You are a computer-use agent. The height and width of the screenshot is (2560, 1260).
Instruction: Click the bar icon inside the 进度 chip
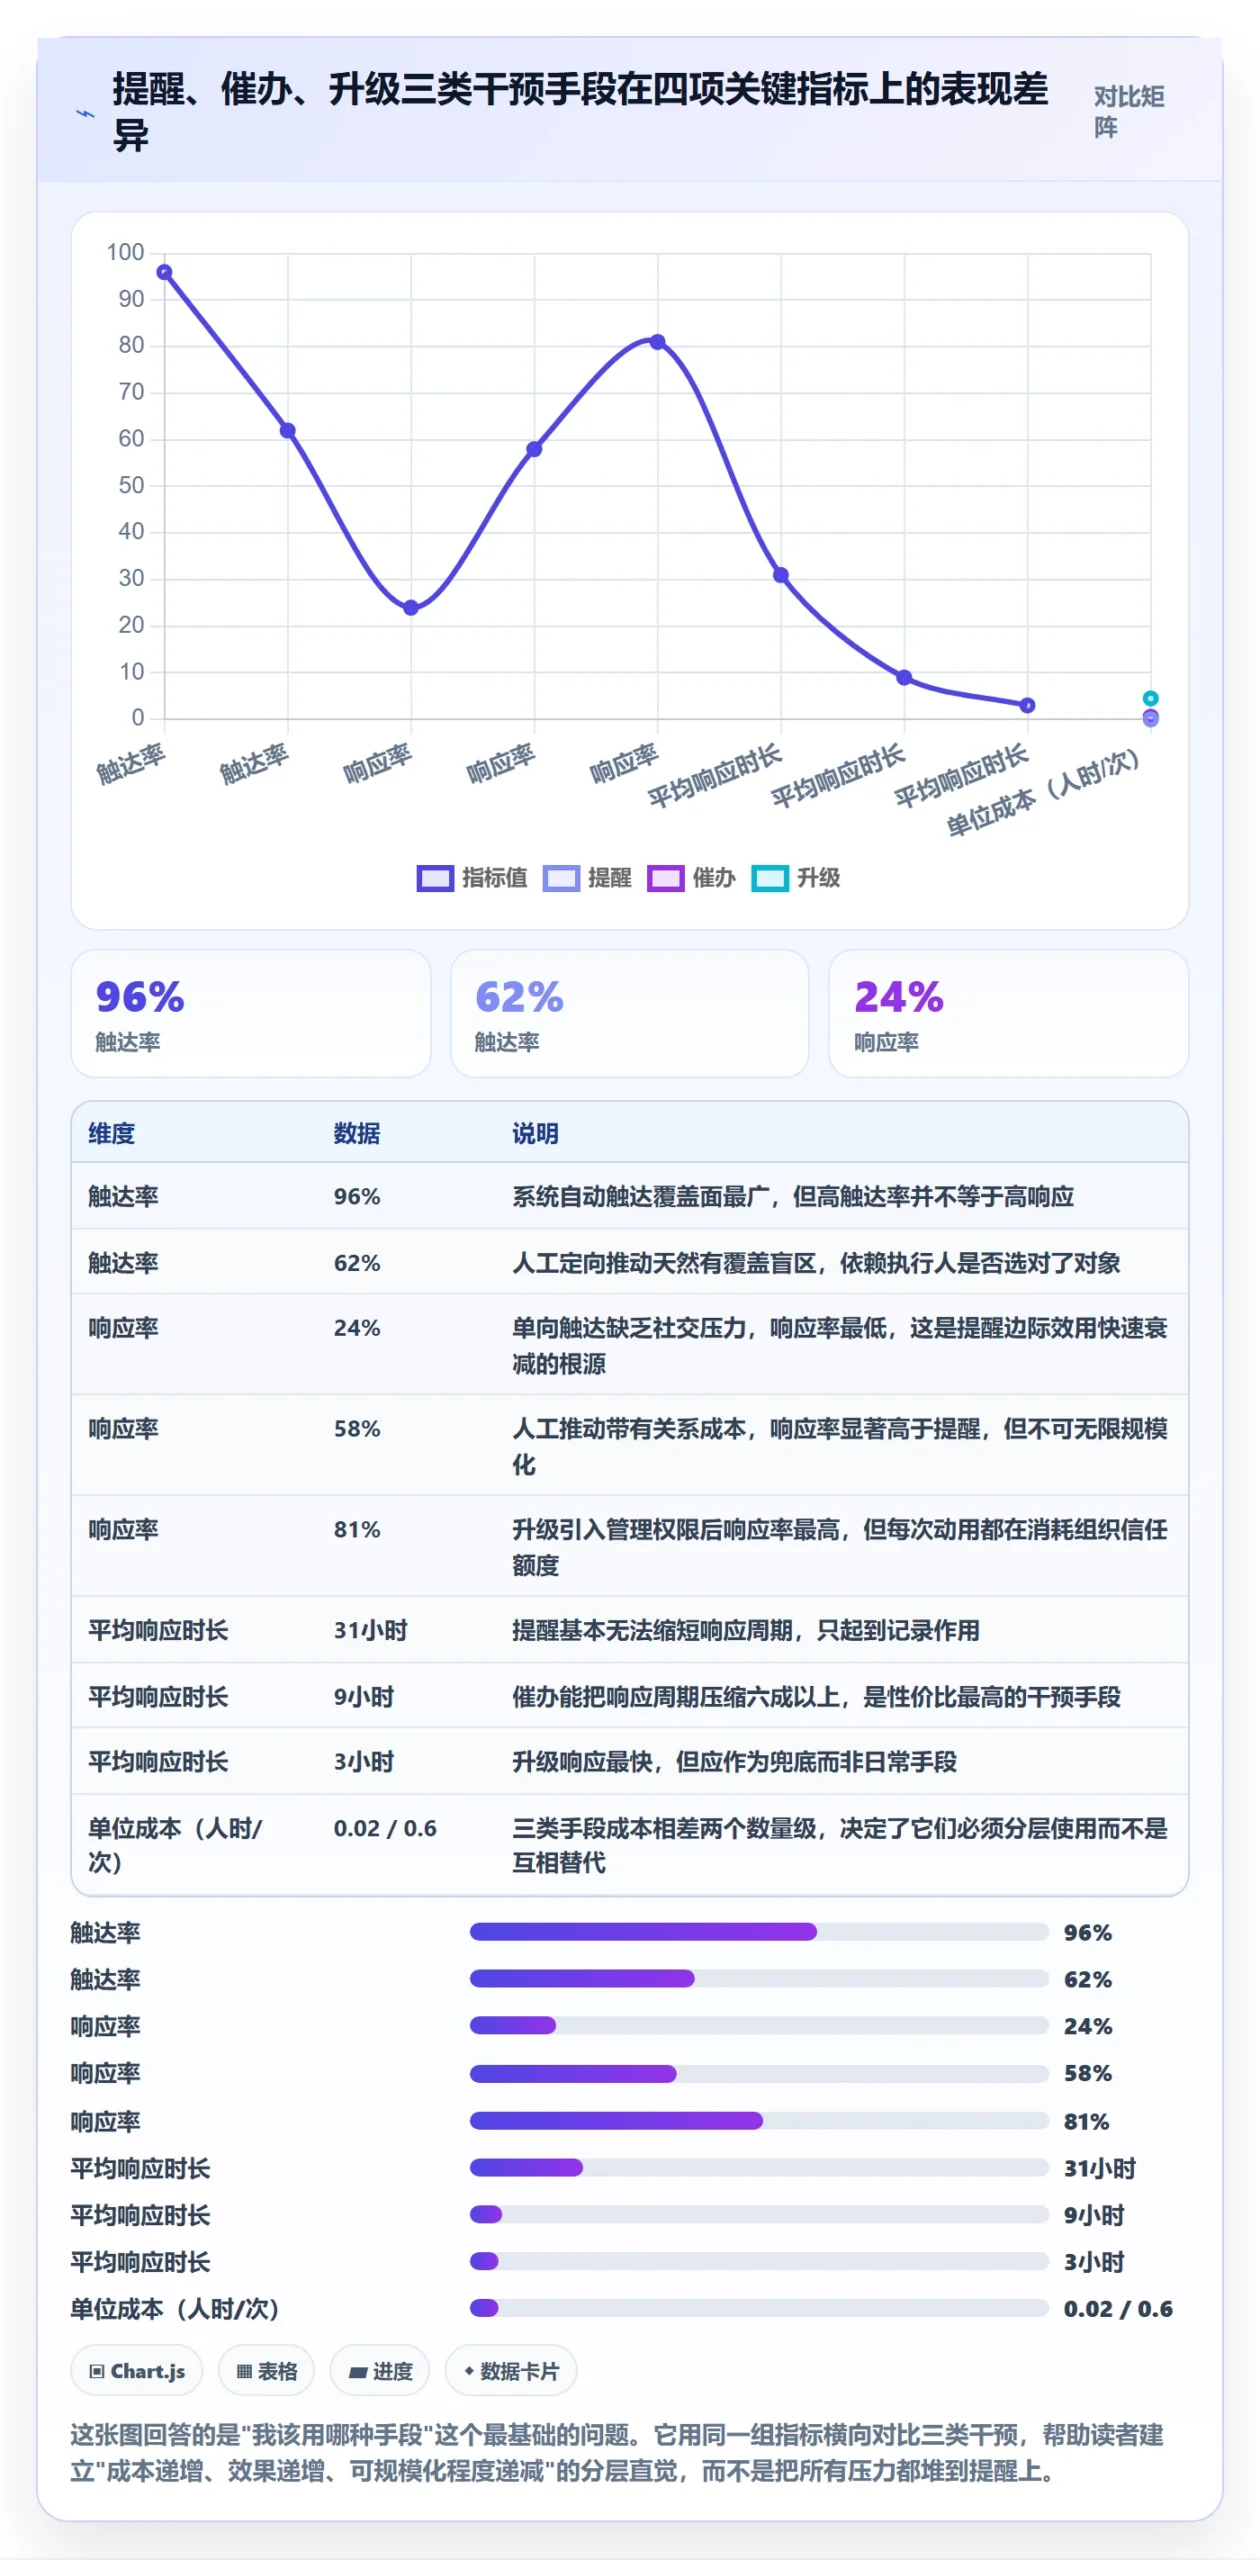click(358, 2373)
